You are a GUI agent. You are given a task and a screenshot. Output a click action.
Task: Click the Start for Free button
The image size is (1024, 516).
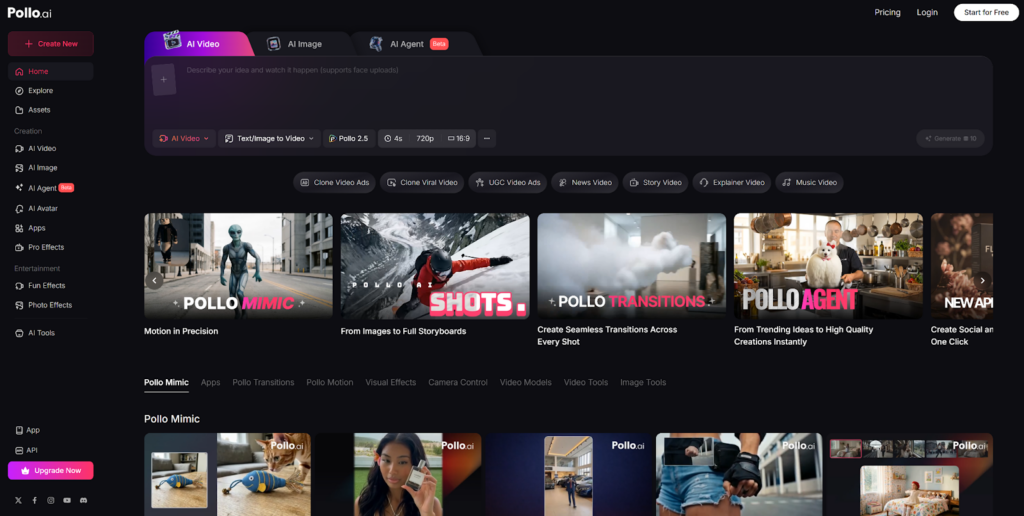[986, 12]
